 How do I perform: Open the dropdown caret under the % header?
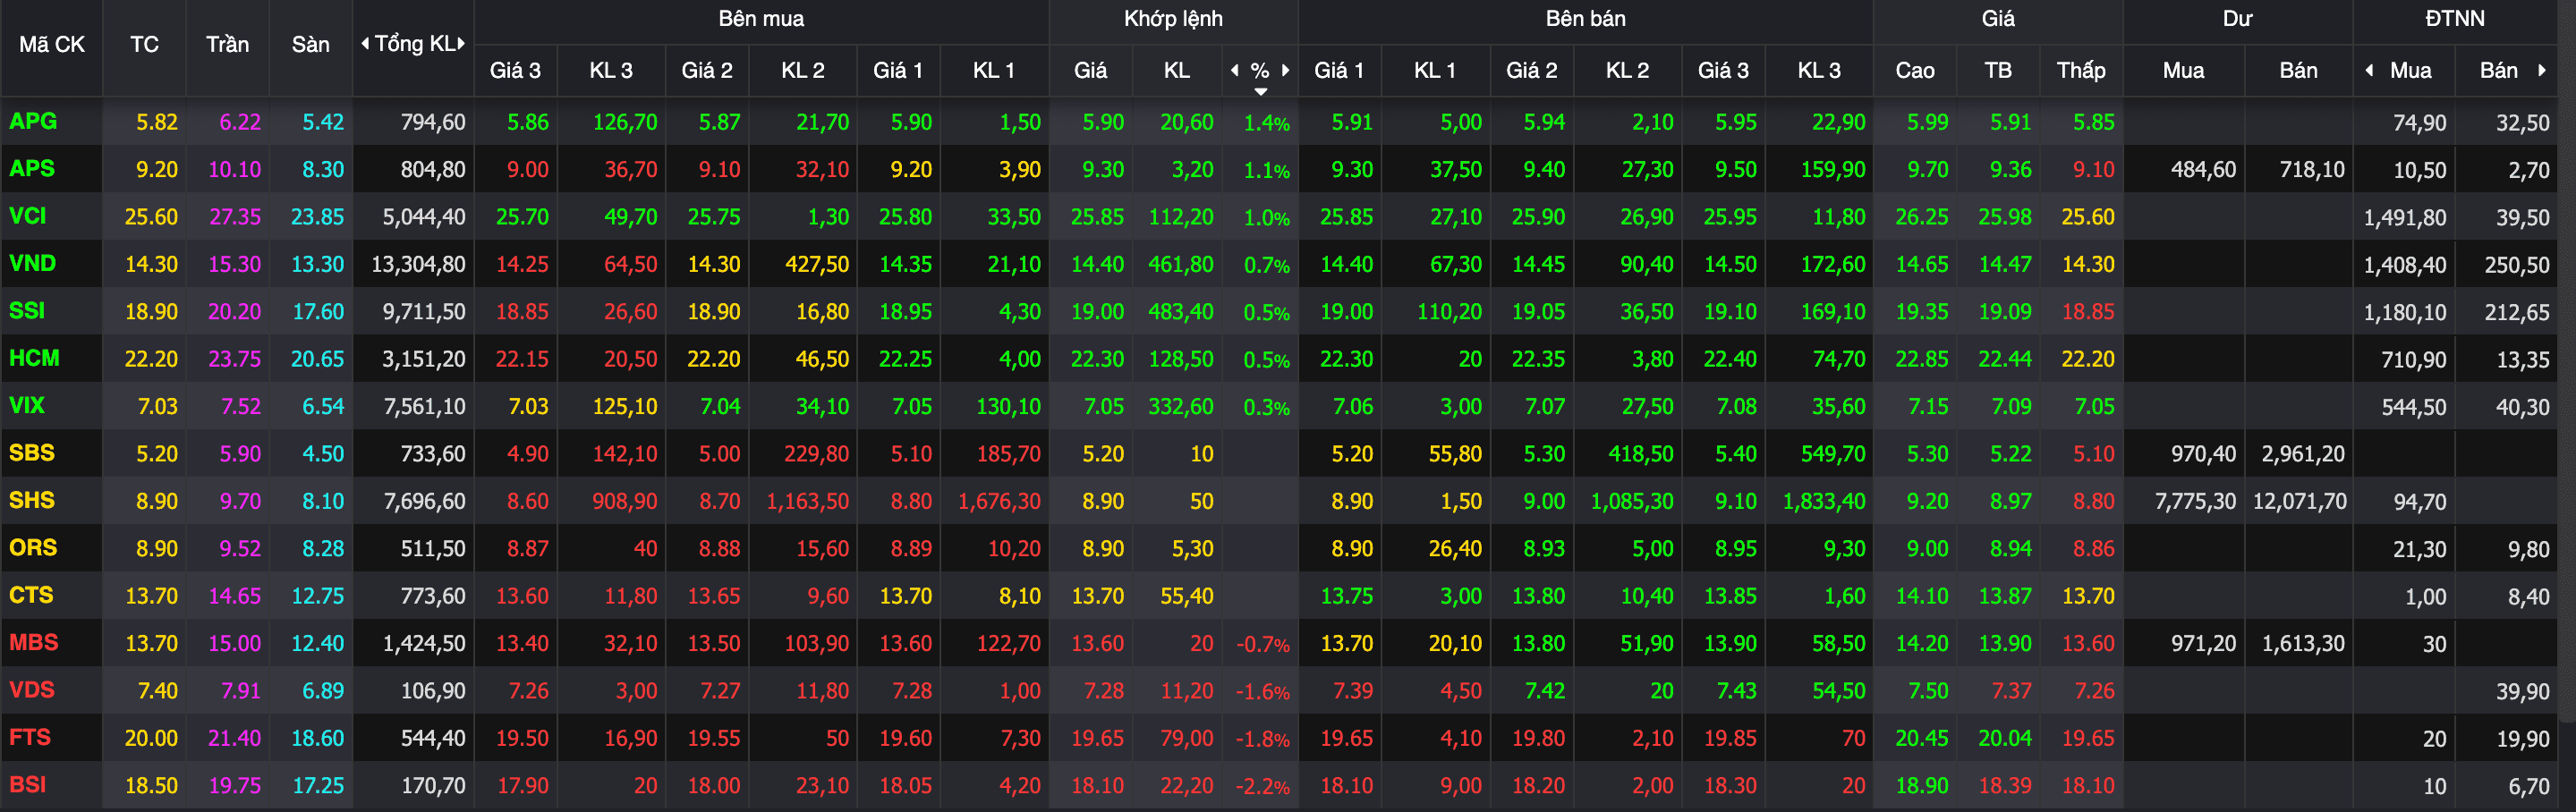[x=1261, y=91]
